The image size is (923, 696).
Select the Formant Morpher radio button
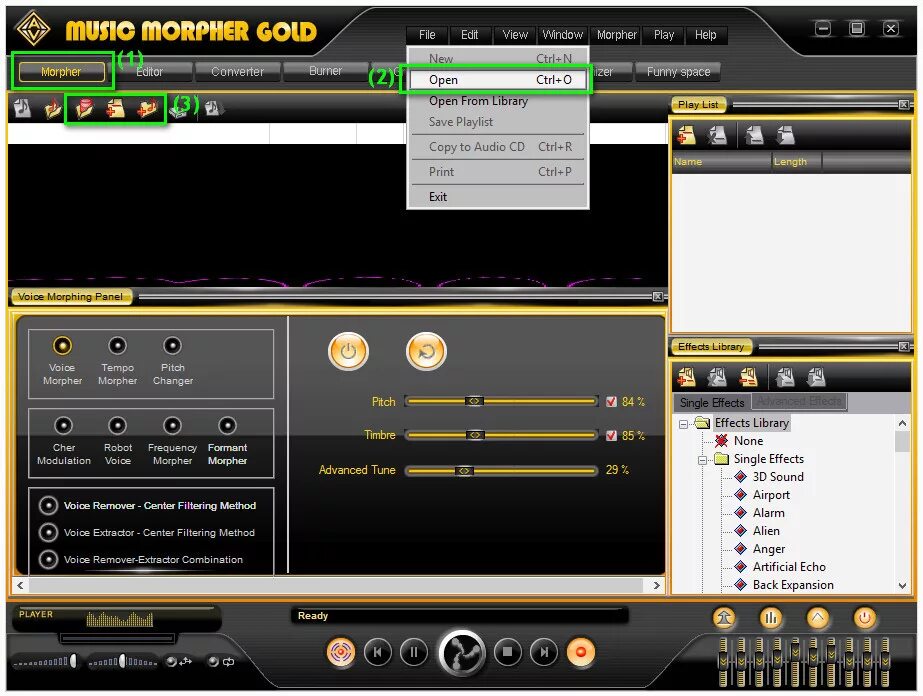(227, 425)
